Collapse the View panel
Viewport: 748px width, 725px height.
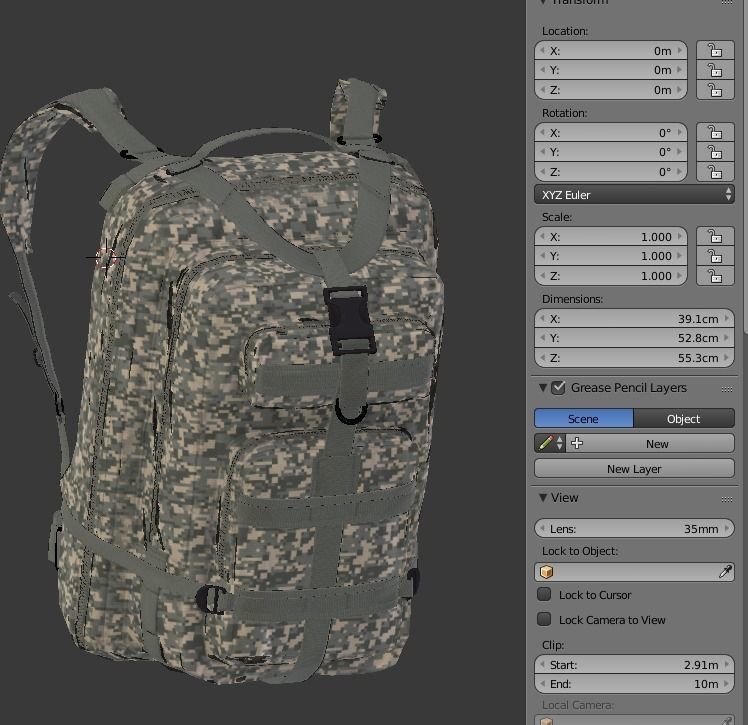click(543, 497)
